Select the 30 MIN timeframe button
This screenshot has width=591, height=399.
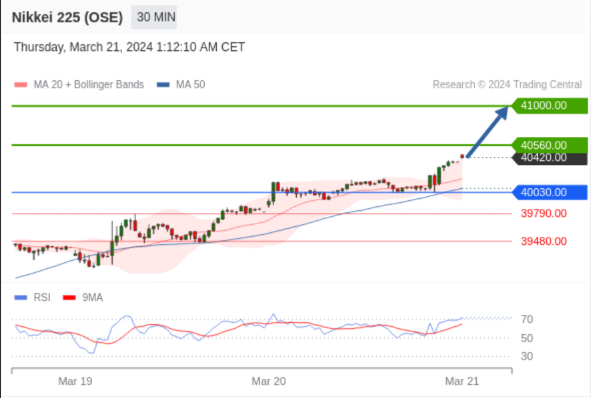coord(154,17)
